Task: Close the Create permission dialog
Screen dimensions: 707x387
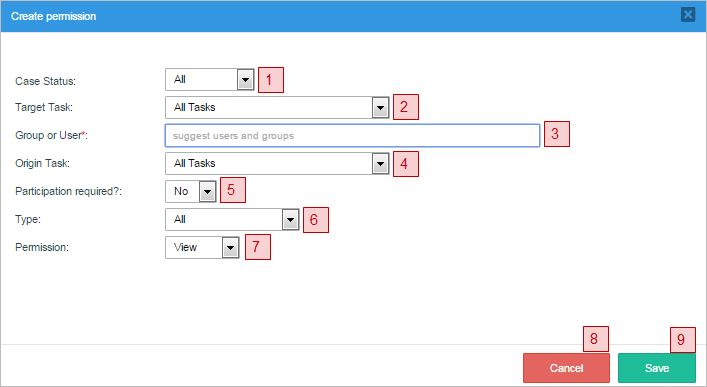Action: coord(688,15)
